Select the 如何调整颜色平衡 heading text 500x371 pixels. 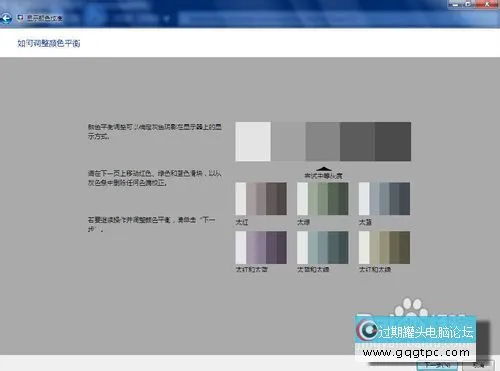[49, 43]
